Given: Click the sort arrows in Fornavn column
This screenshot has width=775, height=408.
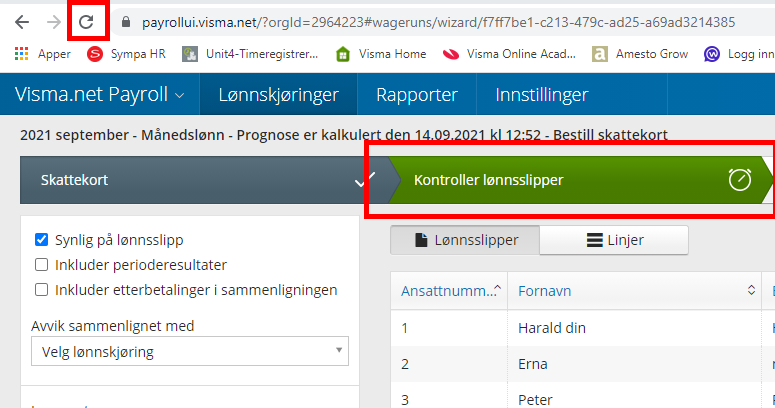Looking at the screenshot, I should (751, 290).
